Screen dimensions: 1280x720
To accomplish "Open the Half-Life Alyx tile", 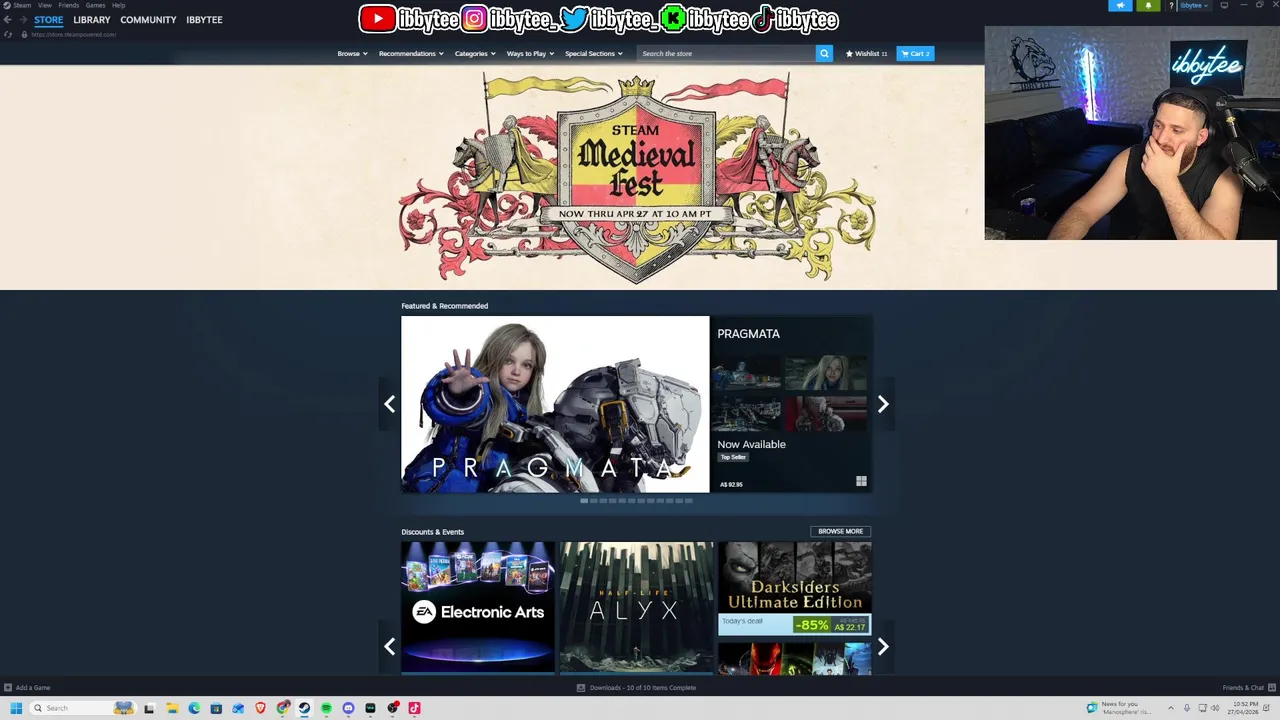I will coord(637,607).
